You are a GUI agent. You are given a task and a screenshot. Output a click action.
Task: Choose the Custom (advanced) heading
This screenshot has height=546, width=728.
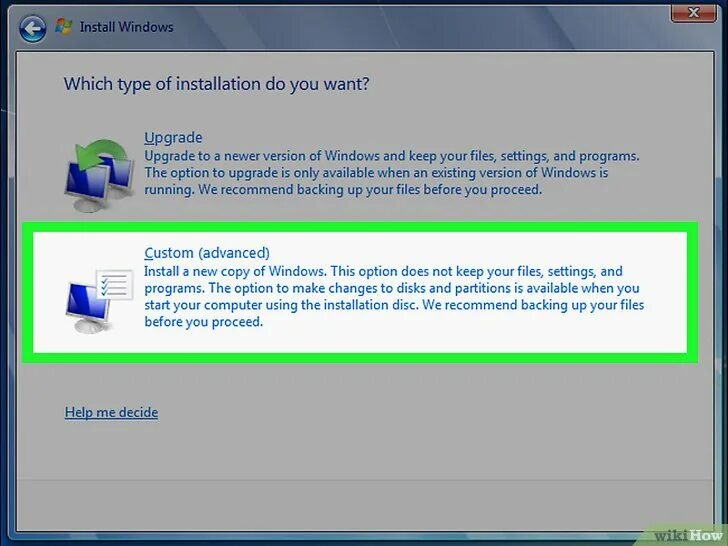pos(207,253)
